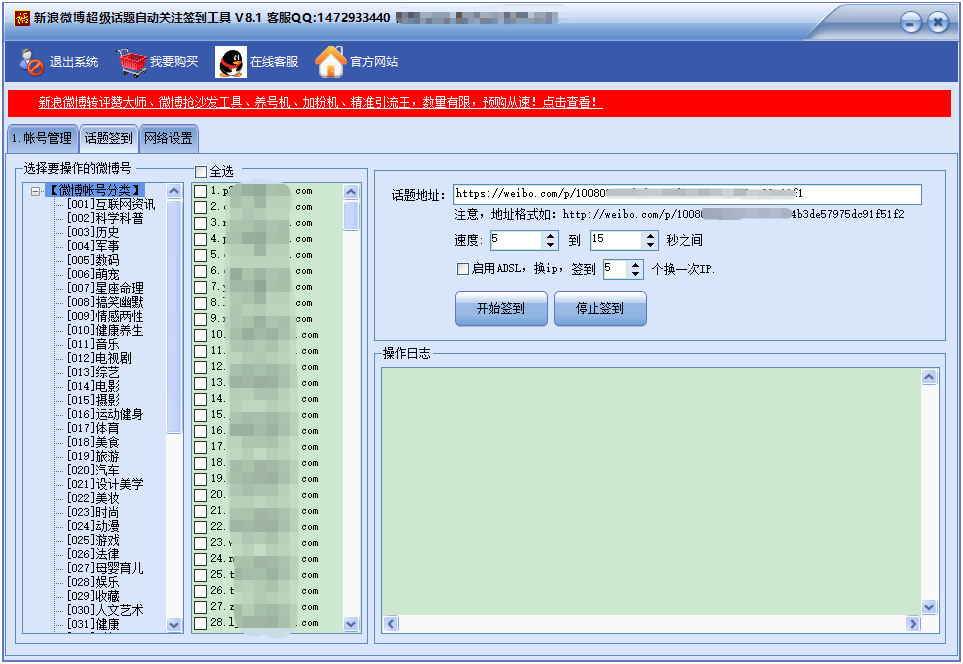This screenshot has height=664, width=963.
Task: Enable the 启用ADSL 换ip checkbox
Action: pos(463,269)
